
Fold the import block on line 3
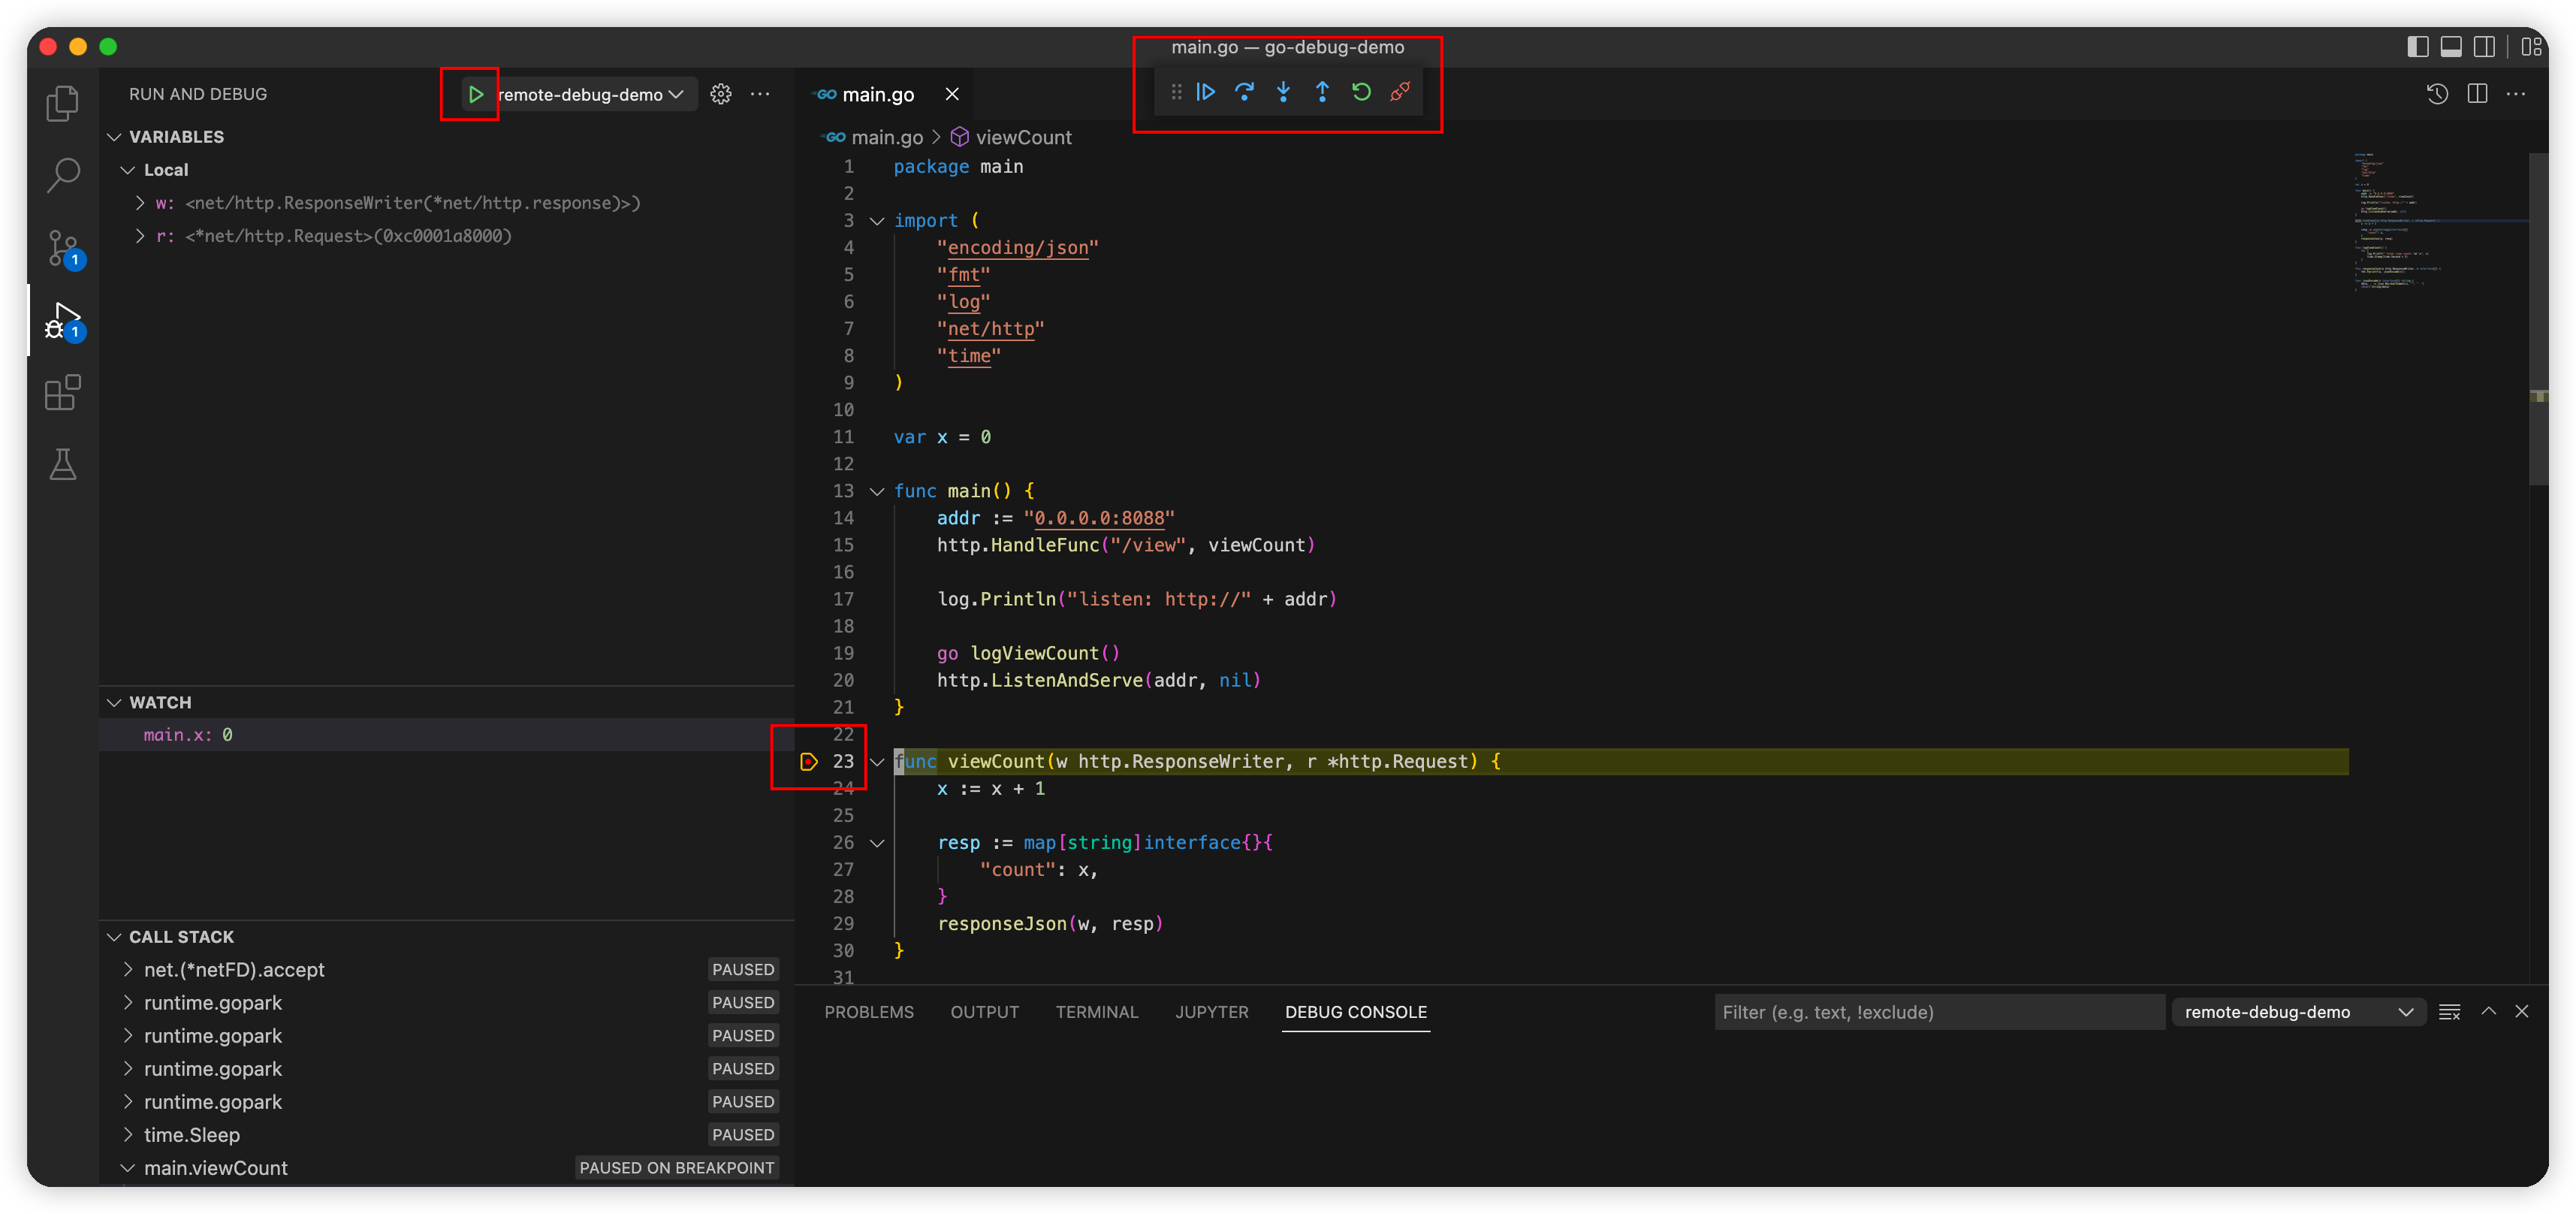877,221
